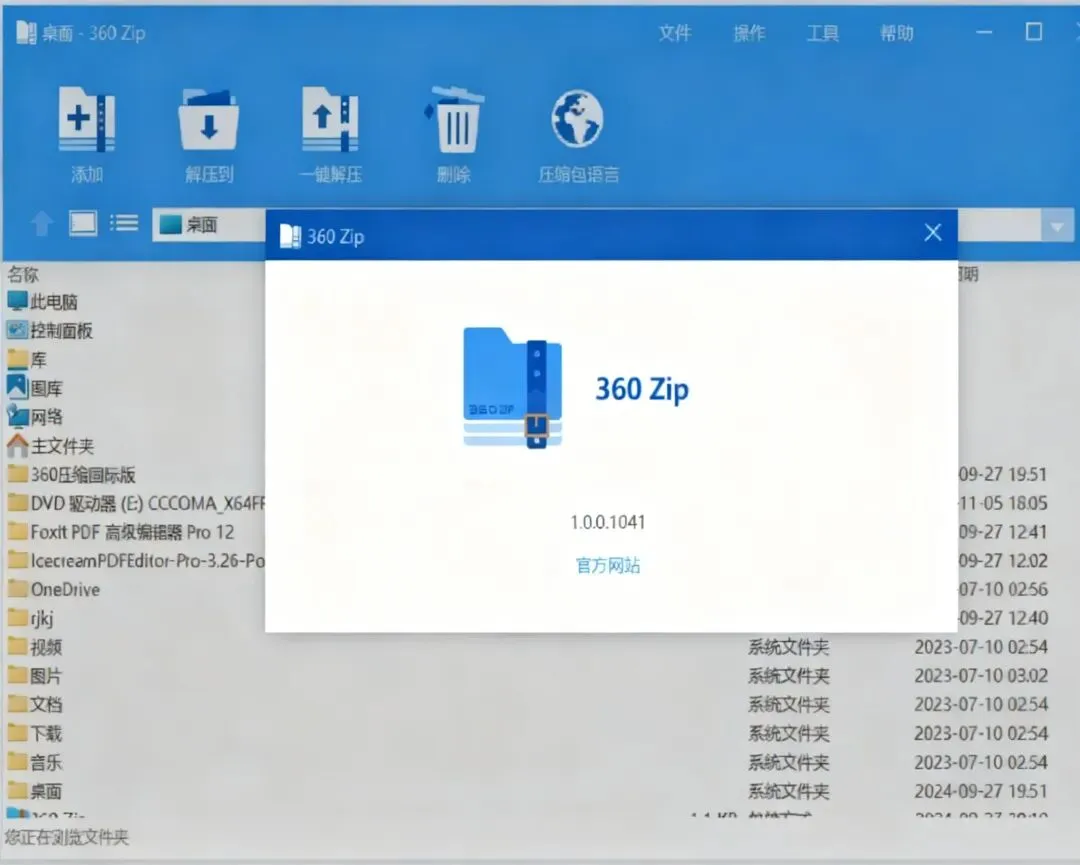1080x865 pixels.
Task: Select the rjkj folder
Action: coord(30,618)
